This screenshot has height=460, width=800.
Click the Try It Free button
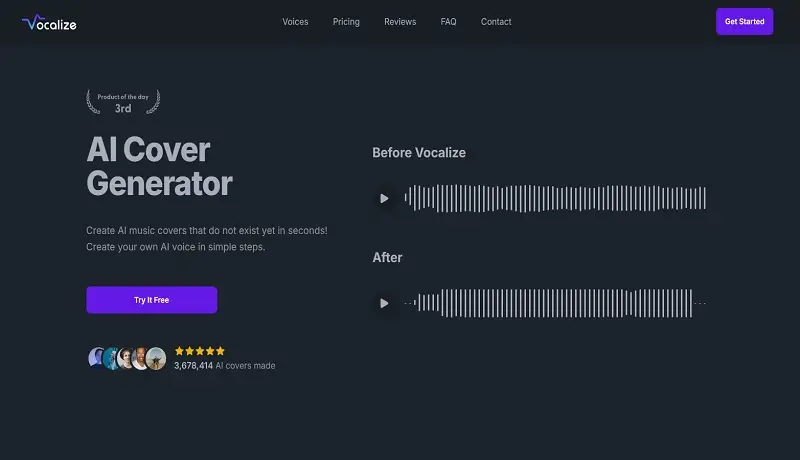coord(152,300)
